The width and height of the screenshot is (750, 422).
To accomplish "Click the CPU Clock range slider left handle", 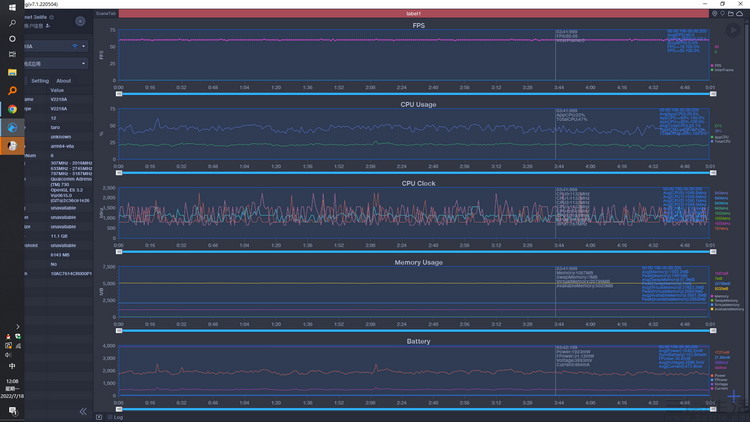I will click(119, 252).
